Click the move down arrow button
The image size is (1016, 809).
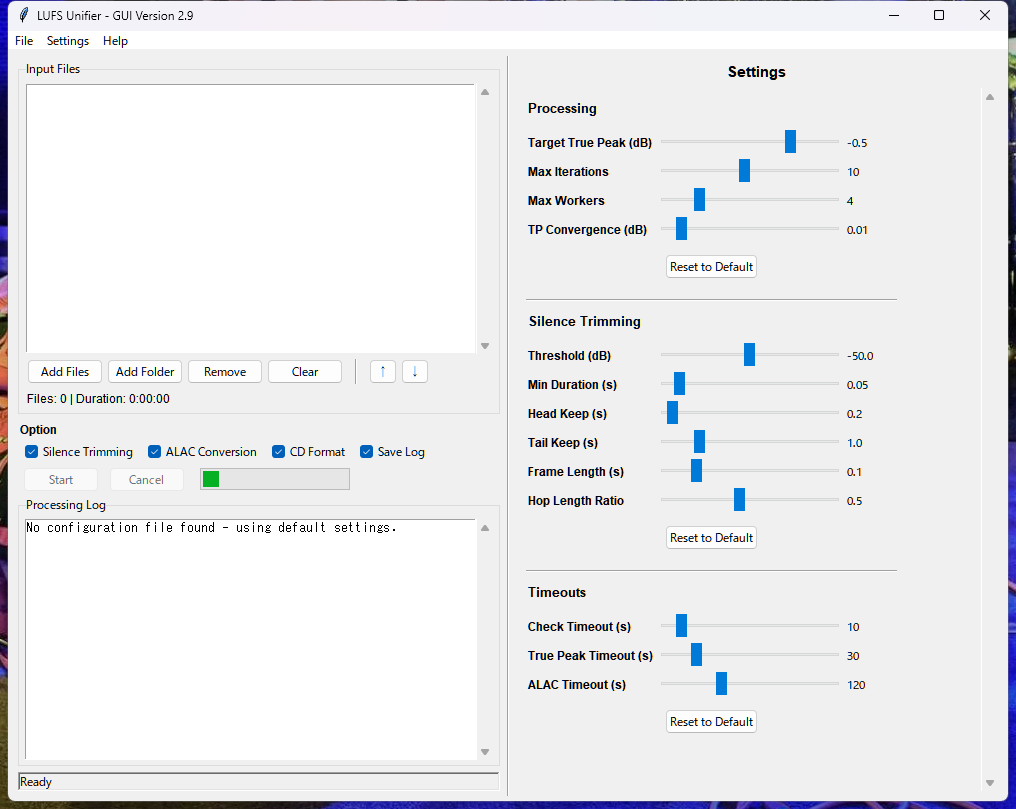415,371
